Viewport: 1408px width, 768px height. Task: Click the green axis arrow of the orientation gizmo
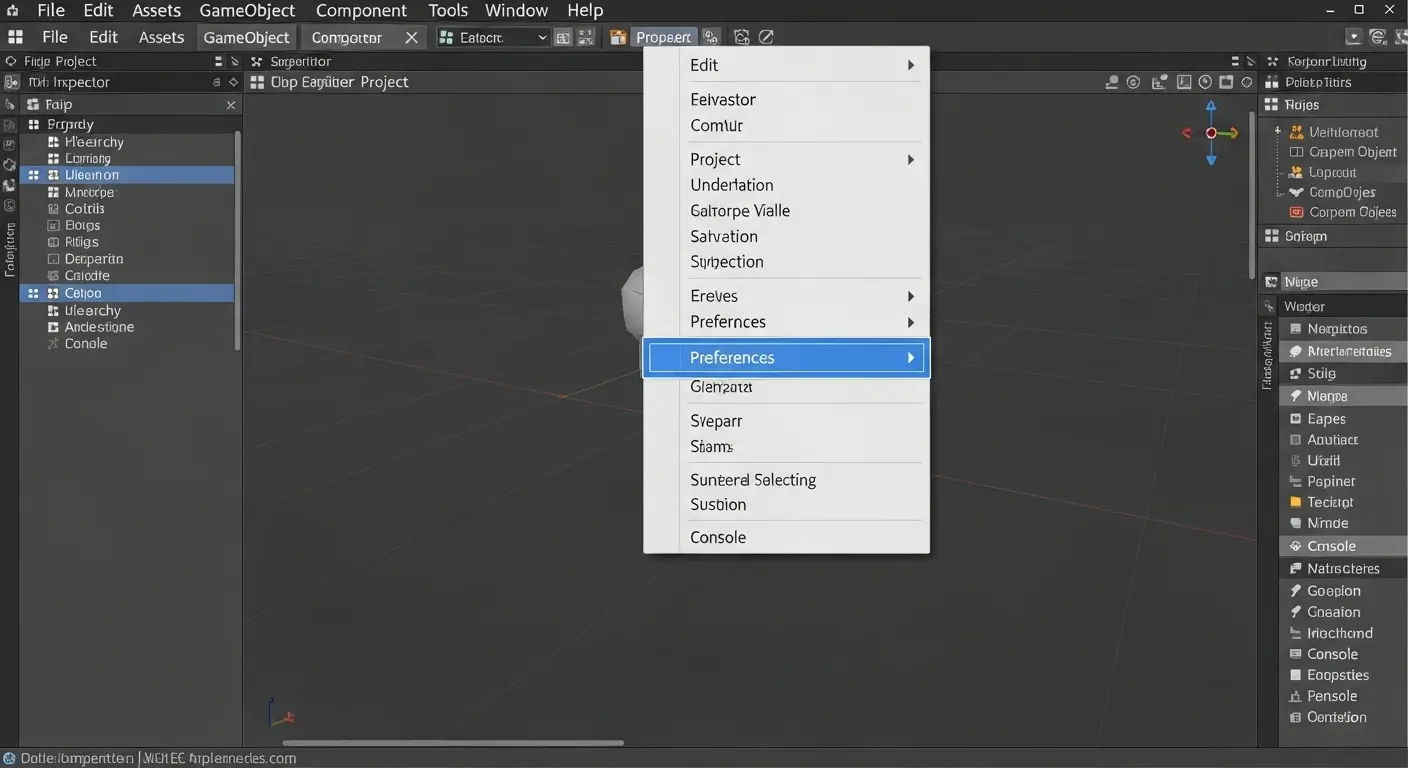pos(1230,133)
